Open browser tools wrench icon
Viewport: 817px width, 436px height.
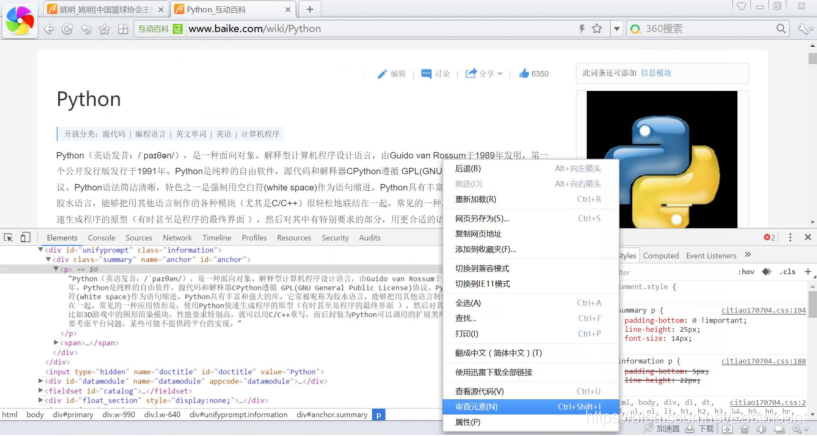pos(805,29)
